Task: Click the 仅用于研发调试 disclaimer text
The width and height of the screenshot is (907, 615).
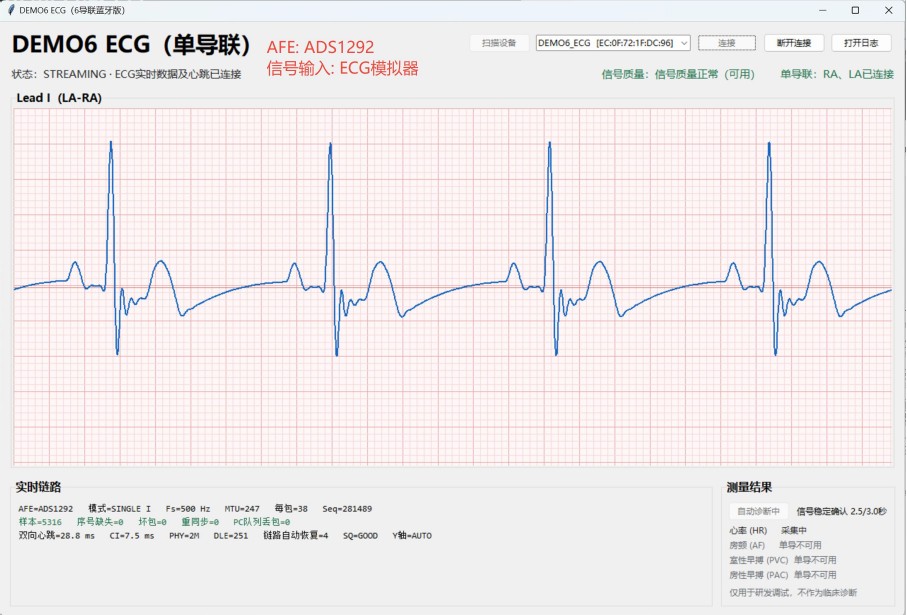Action: [x=793, y=592]
